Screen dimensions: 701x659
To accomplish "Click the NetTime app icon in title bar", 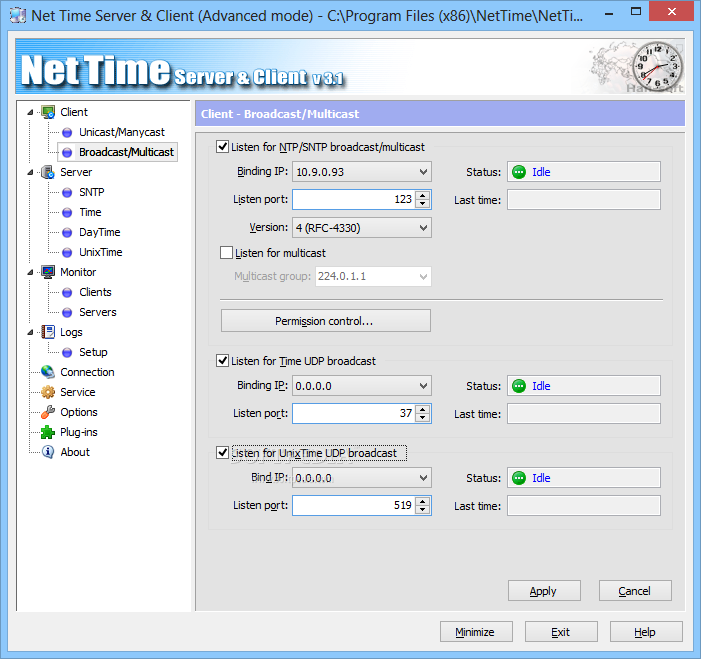I will (x=18, y=16).
